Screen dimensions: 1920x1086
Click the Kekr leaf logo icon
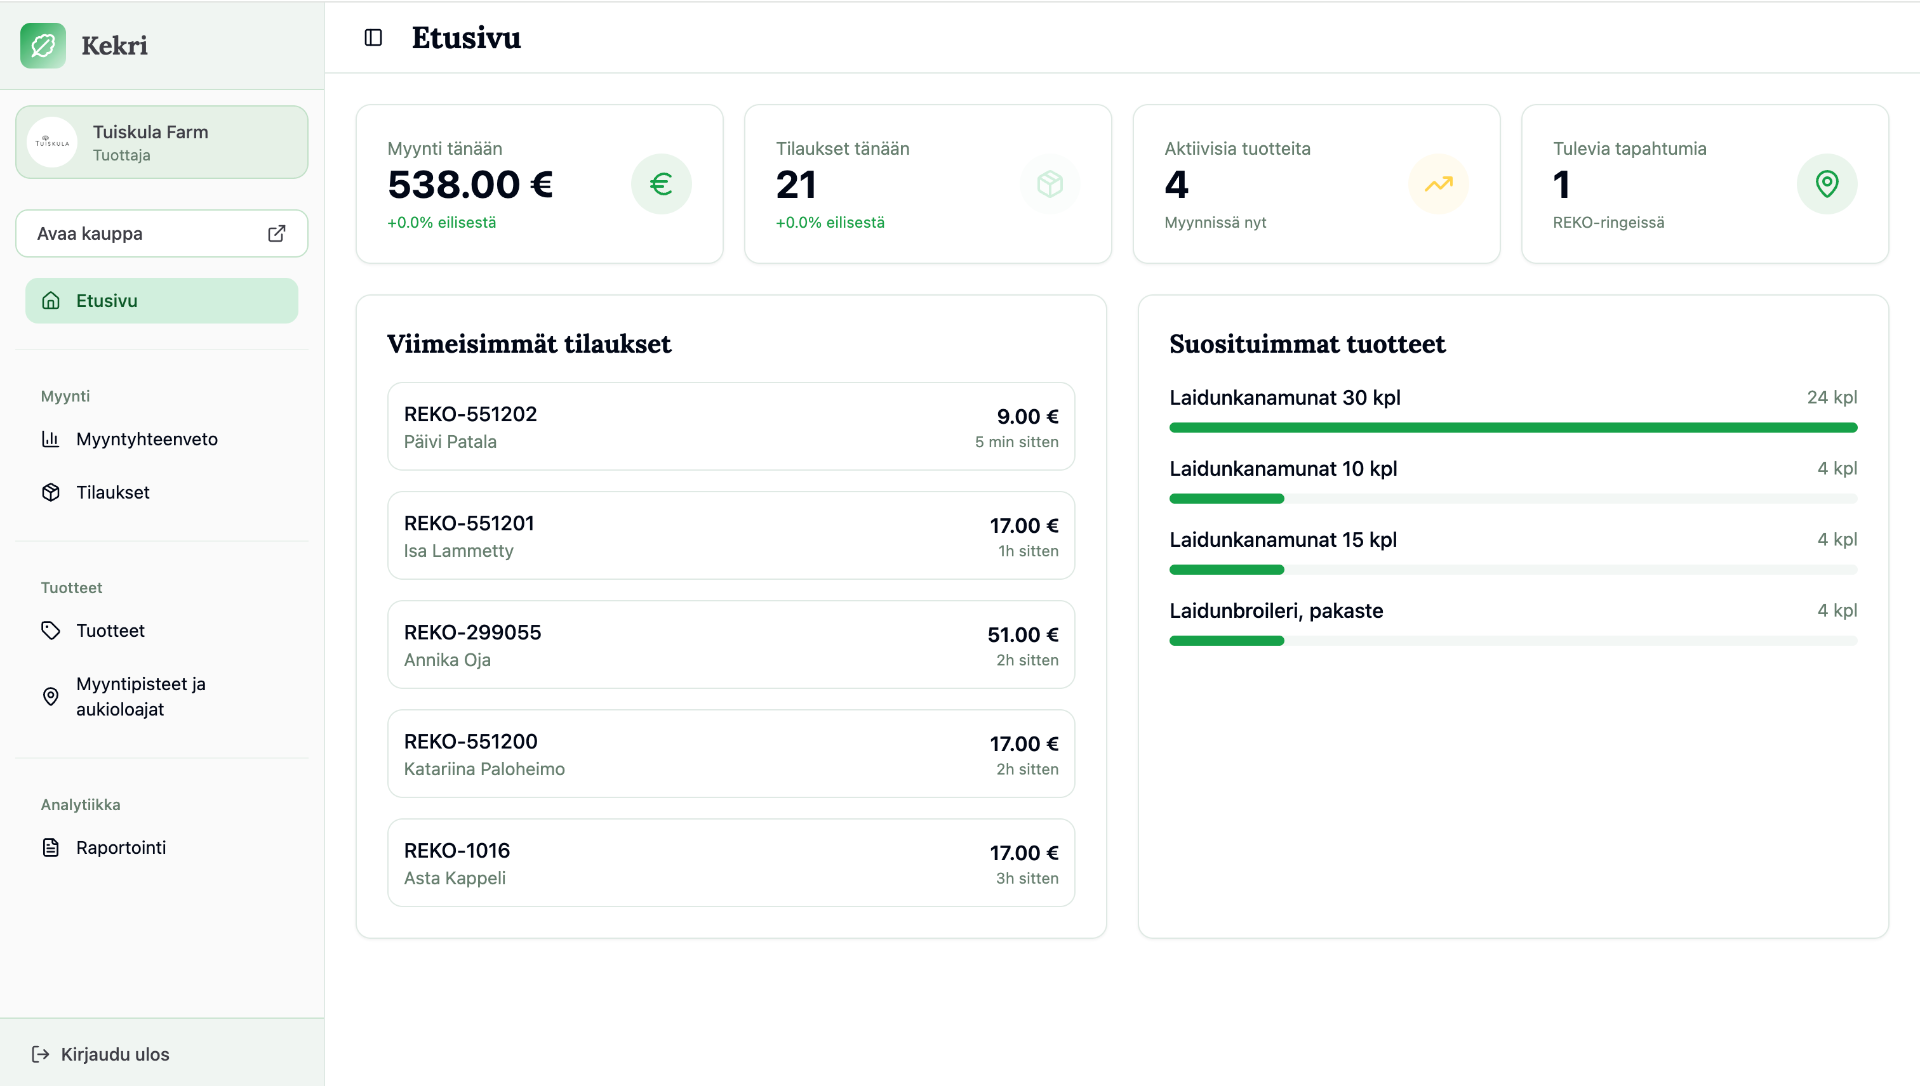[x=43, y=45]
